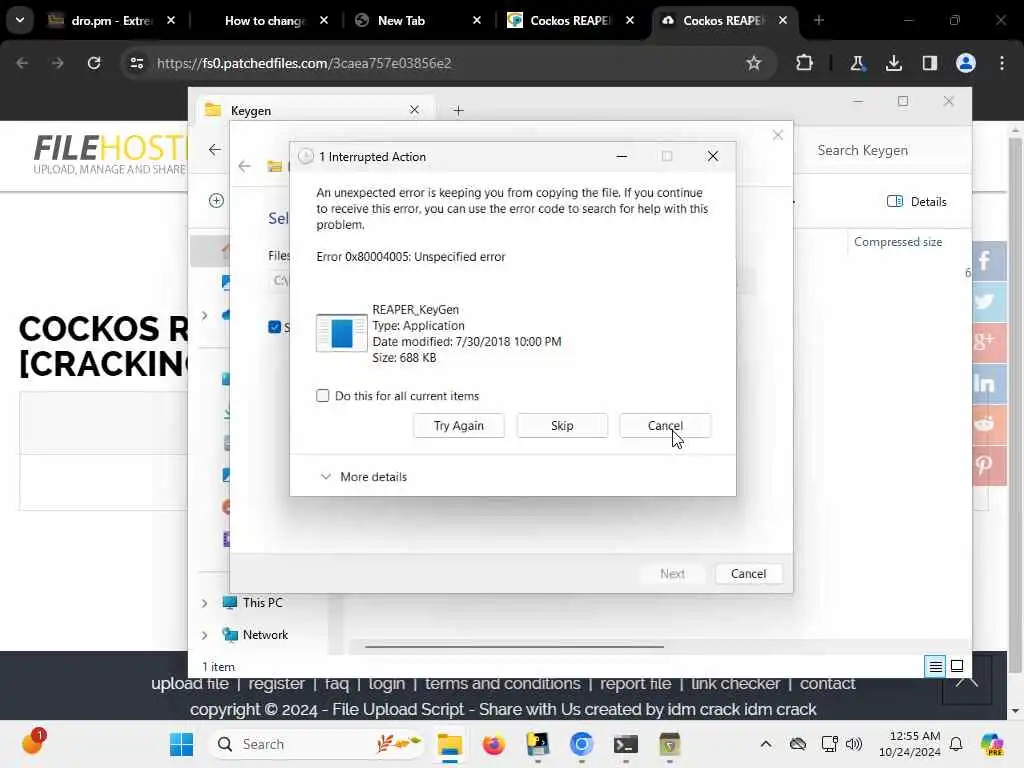Toggle browser side panel icon
The image size is (1024, 768).
929,63
